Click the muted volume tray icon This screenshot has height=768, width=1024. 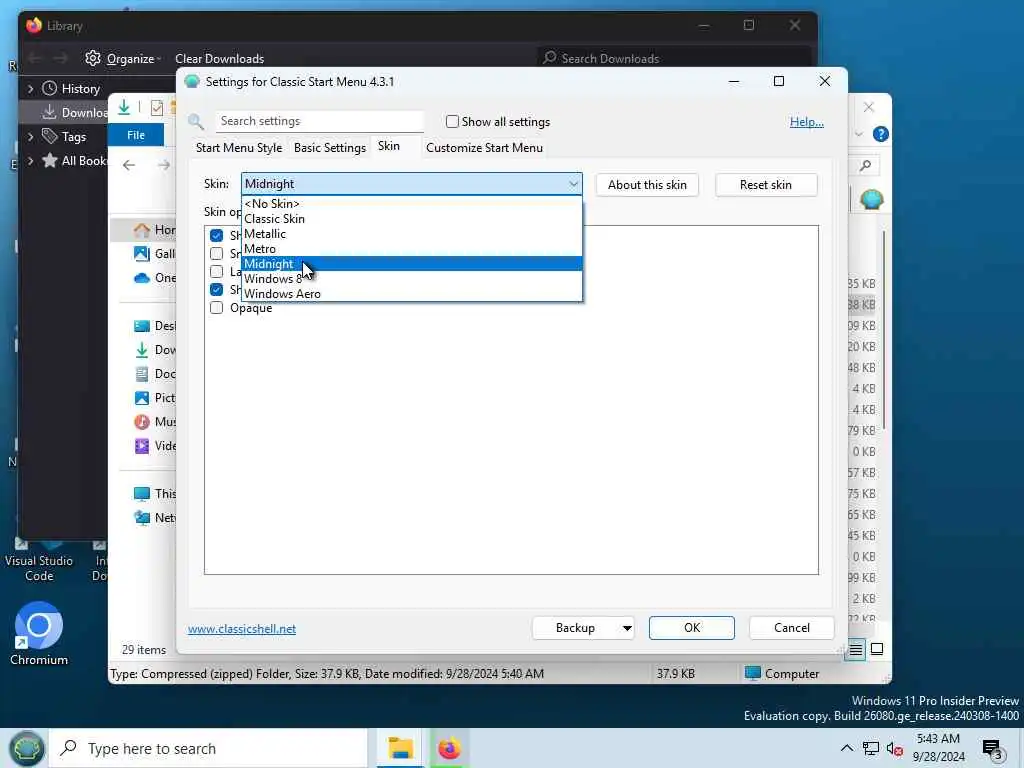(x=894, y=748)
